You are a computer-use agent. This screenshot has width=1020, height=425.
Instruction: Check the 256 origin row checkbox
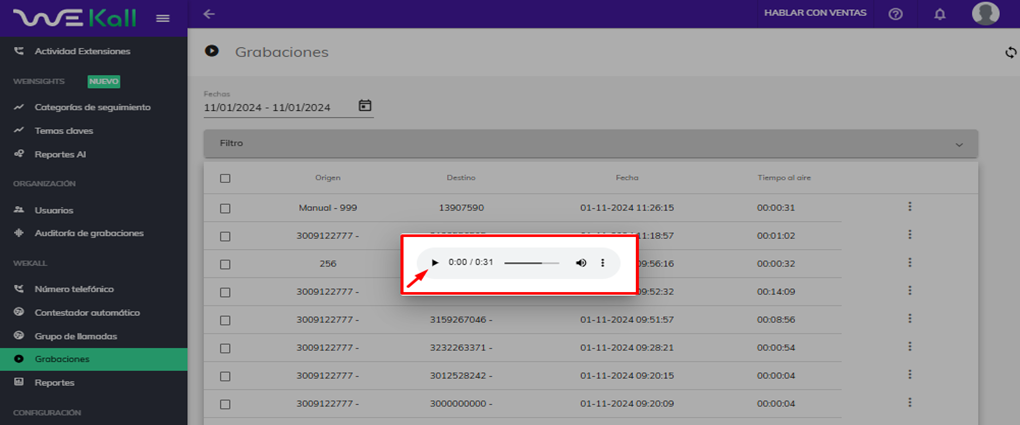(225, 264)
